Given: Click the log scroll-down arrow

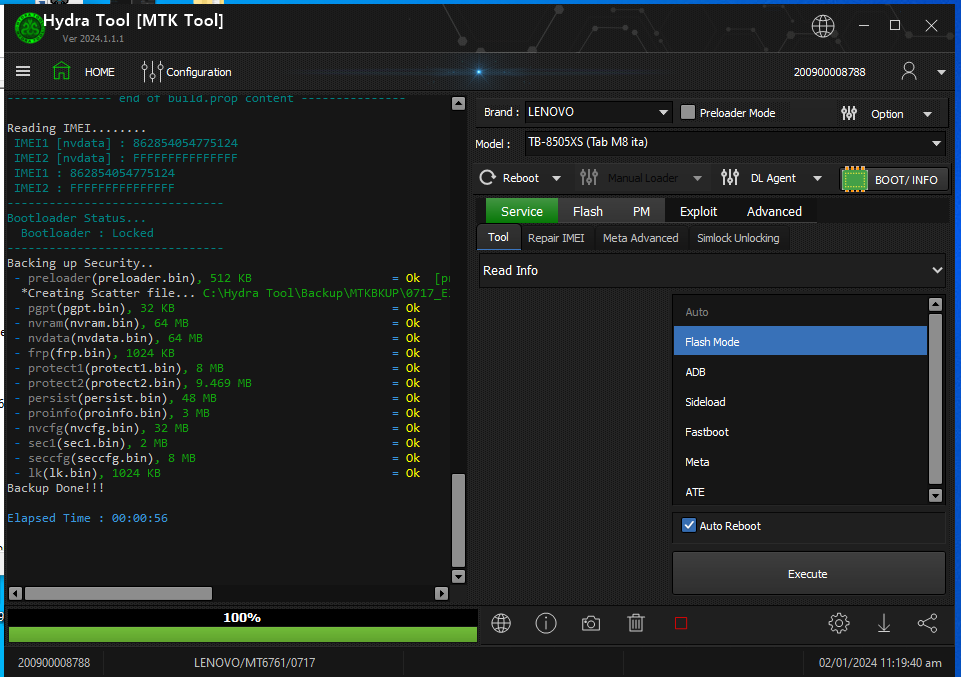Looking at the screenshot, I should [x=458, y=577].
